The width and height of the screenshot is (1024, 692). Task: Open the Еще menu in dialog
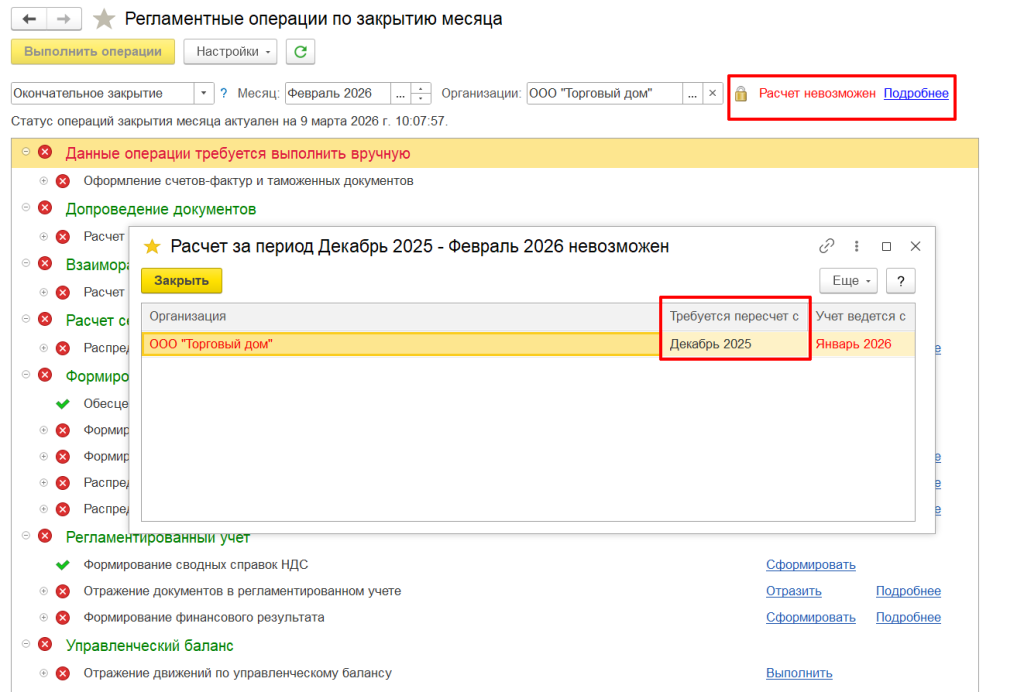(x=848, y=281)
